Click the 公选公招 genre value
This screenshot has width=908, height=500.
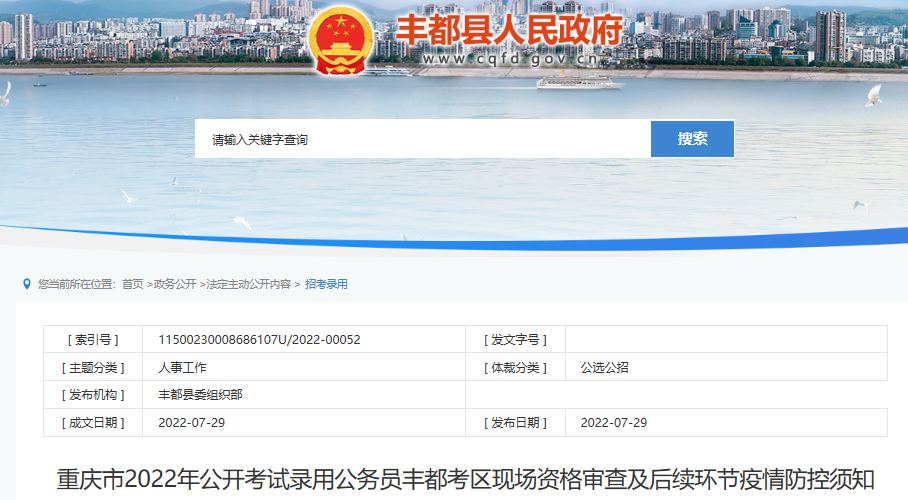[x=605, y=367]
